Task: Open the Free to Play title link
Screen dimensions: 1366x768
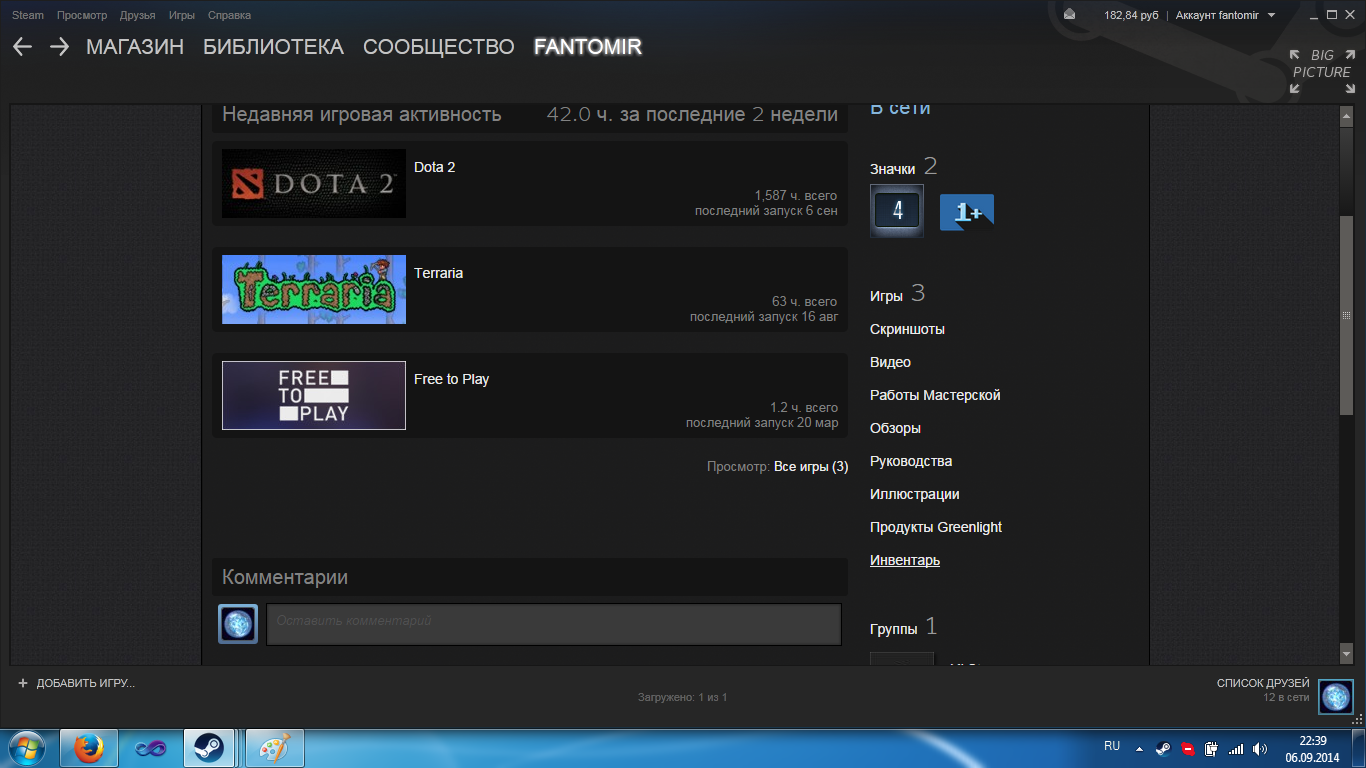Action: pos(452,379)
